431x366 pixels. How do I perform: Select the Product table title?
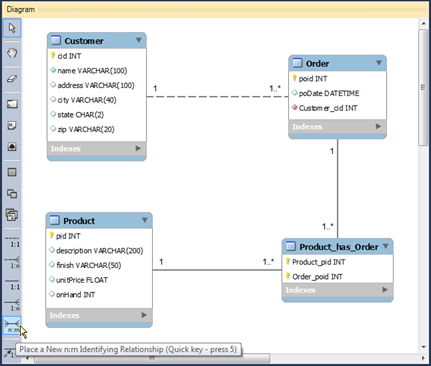click(79, 221)
